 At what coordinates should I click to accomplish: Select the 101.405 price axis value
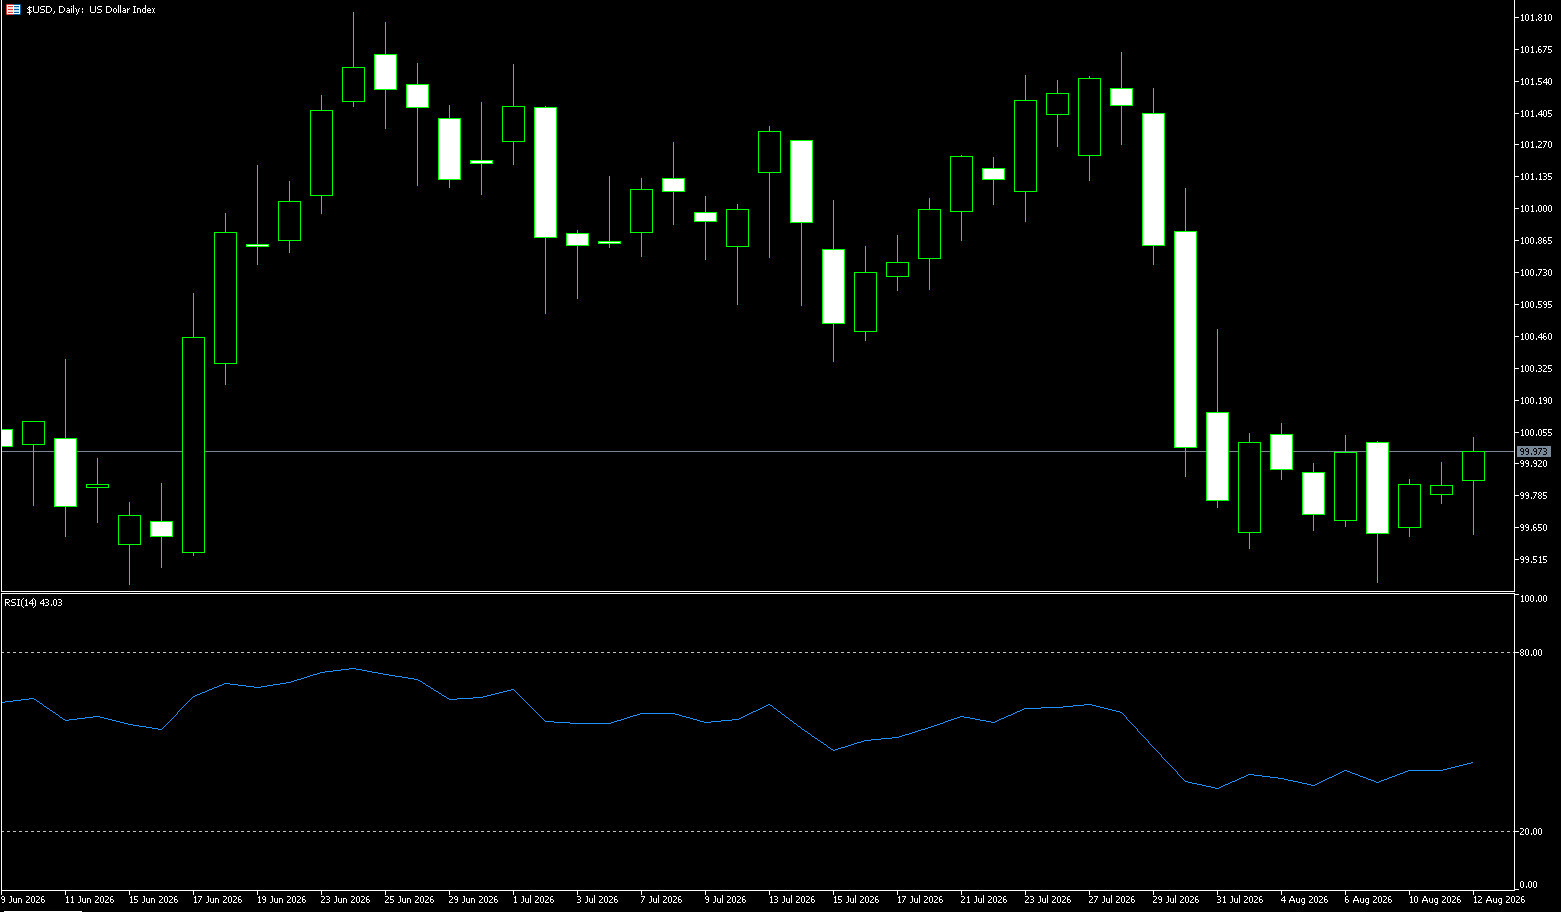point(1535,114)
